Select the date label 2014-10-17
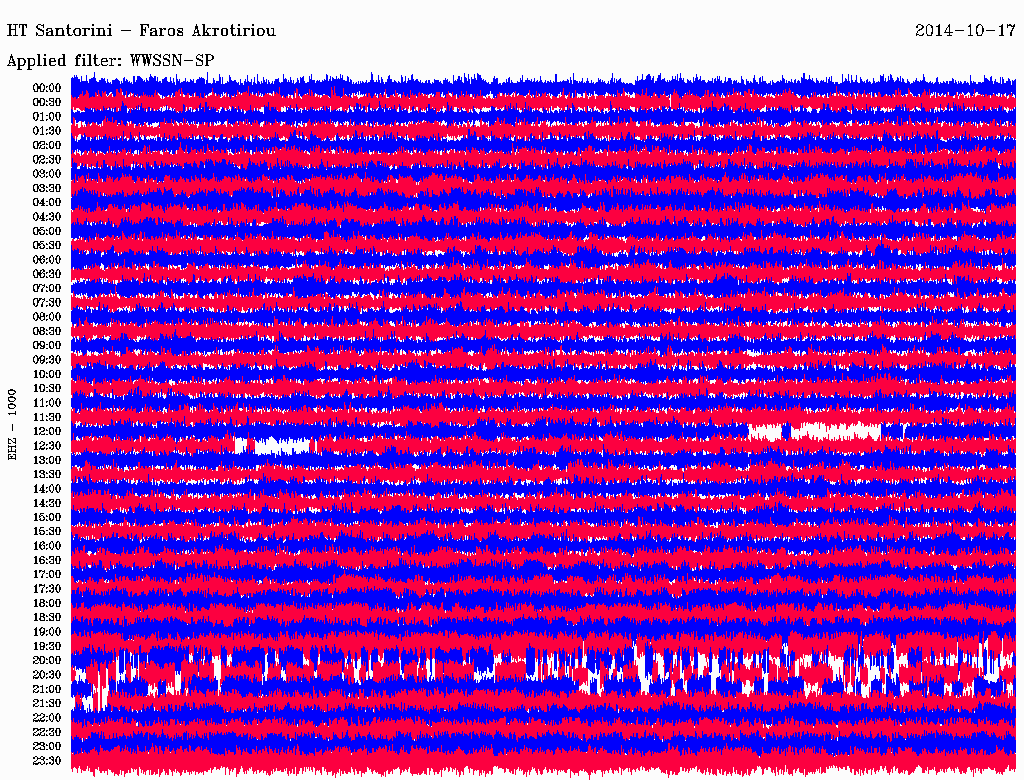The width and height of the screenshot is (1024, 780). click(x=965, y=31)
